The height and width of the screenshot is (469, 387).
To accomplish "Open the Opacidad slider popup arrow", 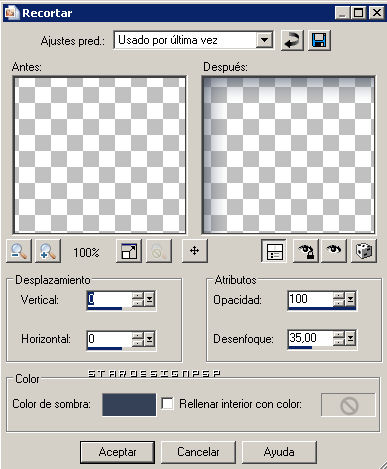I will pos(350,299).
